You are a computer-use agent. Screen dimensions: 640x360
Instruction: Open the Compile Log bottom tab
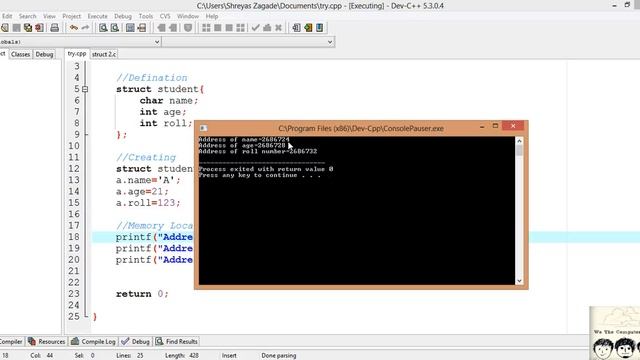click(94, 342)
